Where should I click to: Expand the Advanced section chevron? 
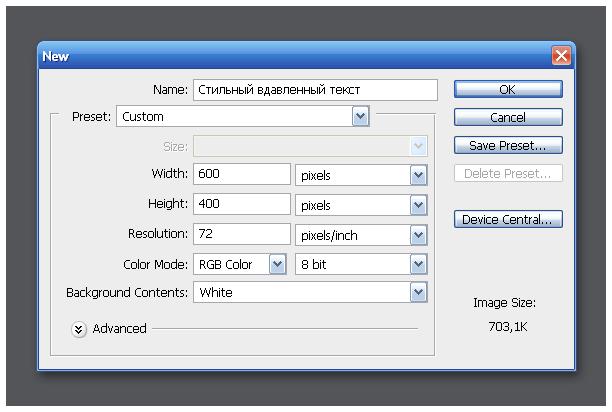point(79,329)
